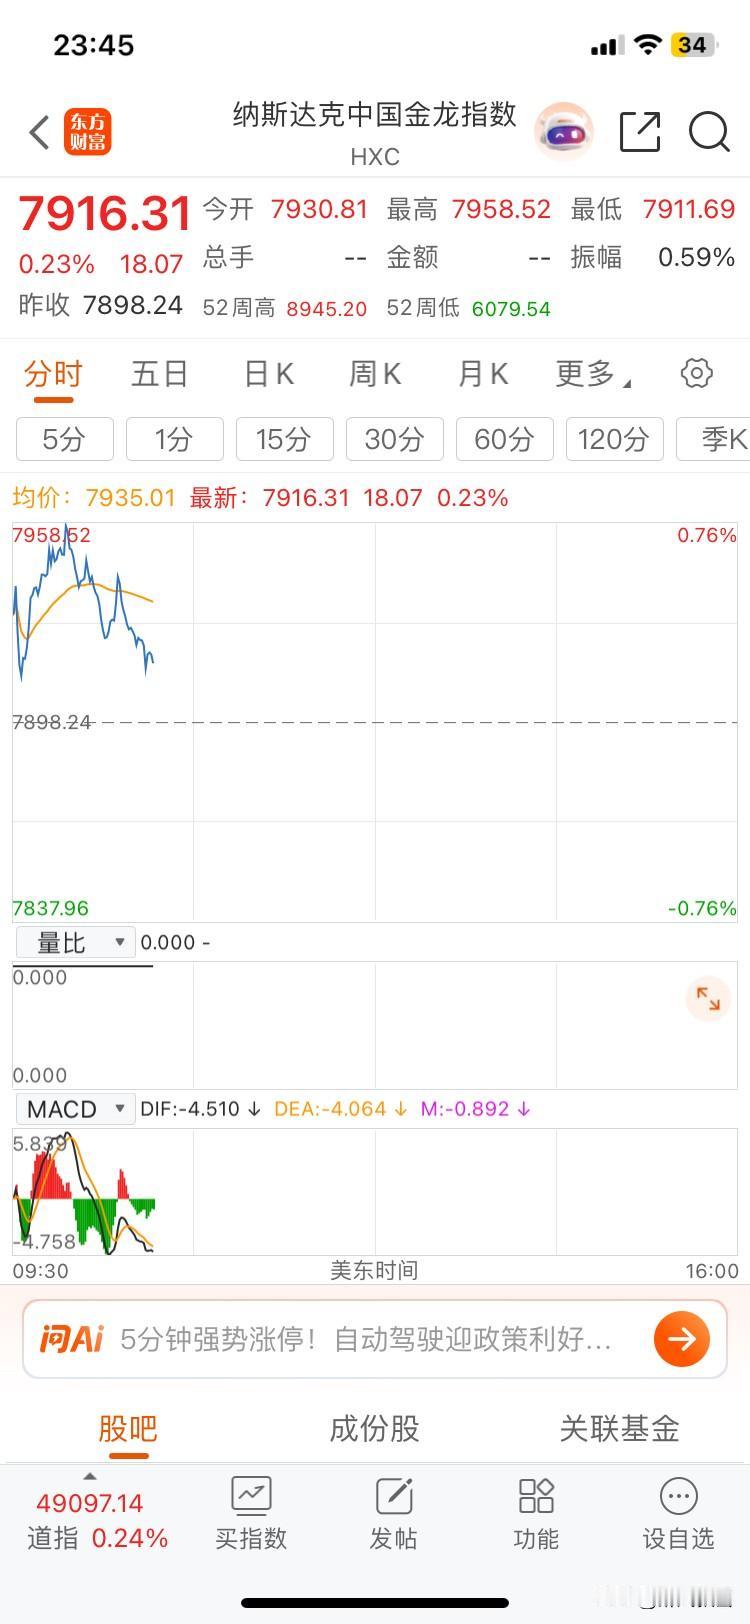Open the MACD indicator dropdown

click(75, 1109)
